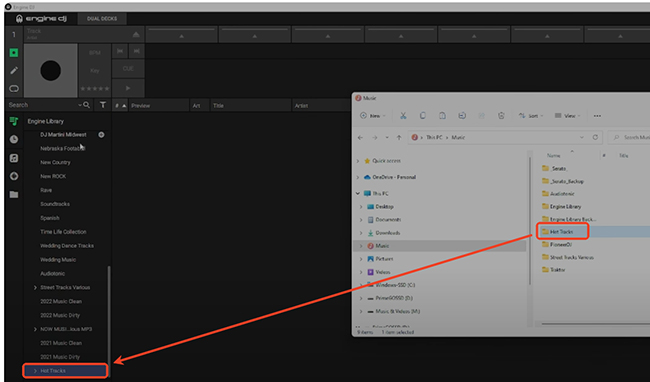The height and width of the screenshot is (382, 650).
Task: Select the pencil edit icon beside deck
Action: pos(14,70)
